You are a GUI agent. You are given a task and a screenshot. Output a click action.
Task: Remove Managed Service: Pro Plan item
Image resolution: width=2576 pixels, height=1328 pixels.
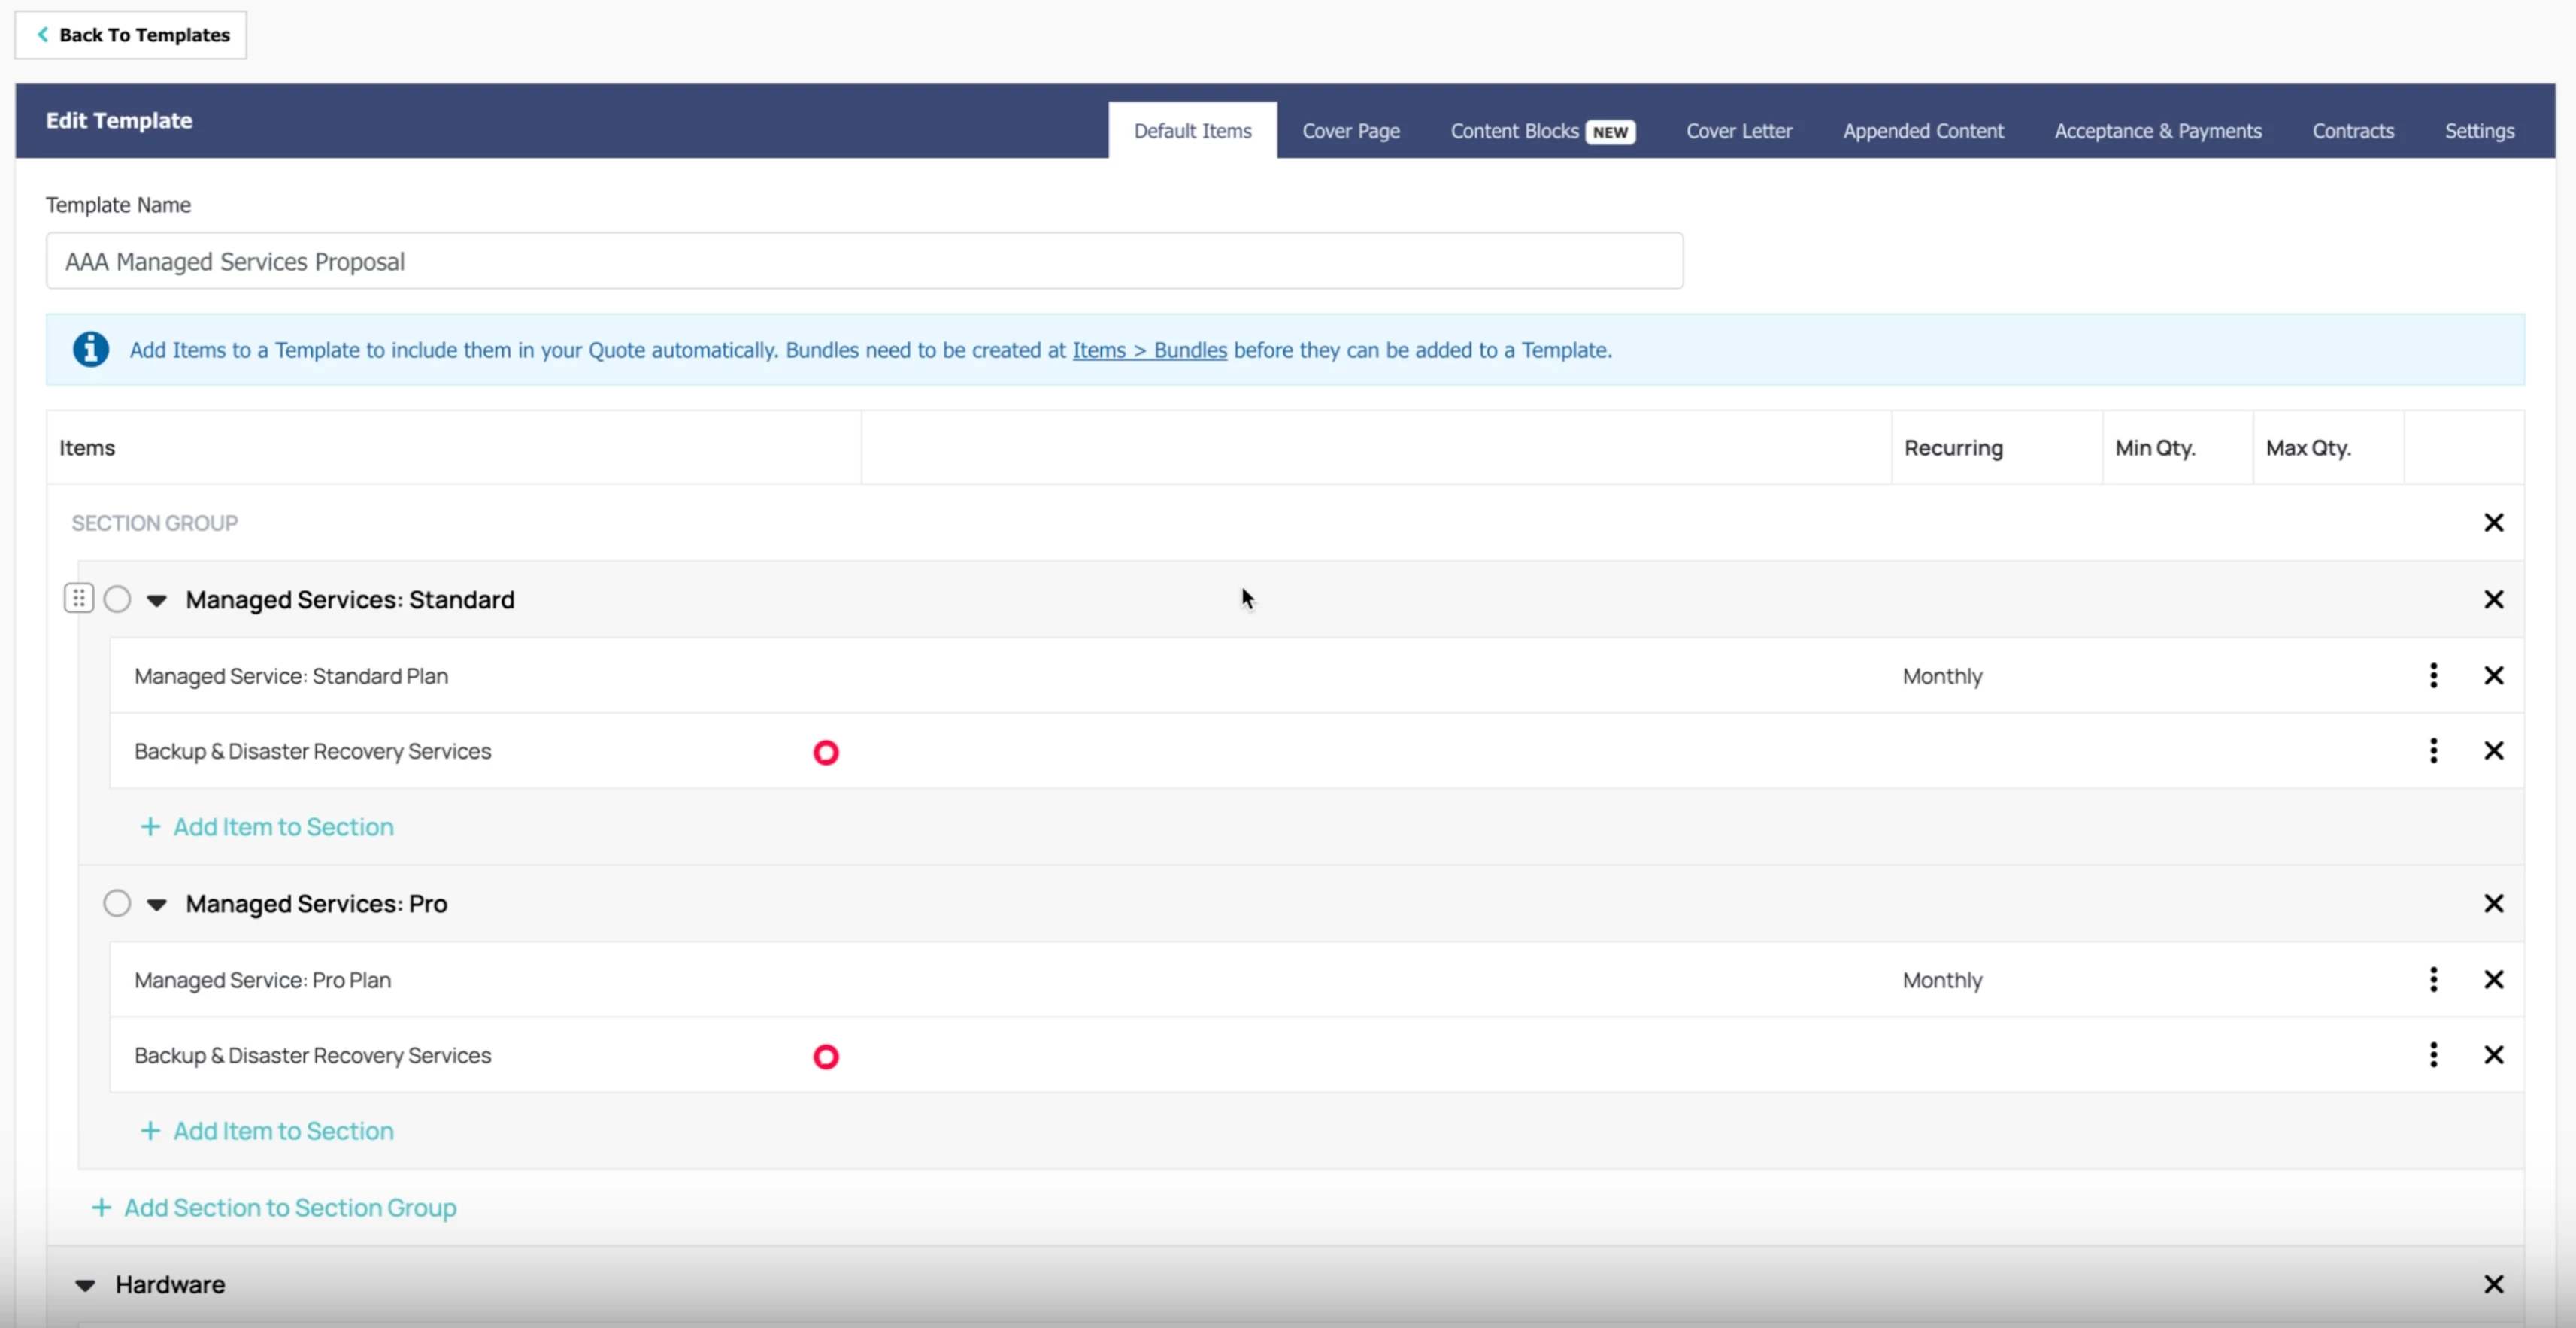coord(2493,979)
